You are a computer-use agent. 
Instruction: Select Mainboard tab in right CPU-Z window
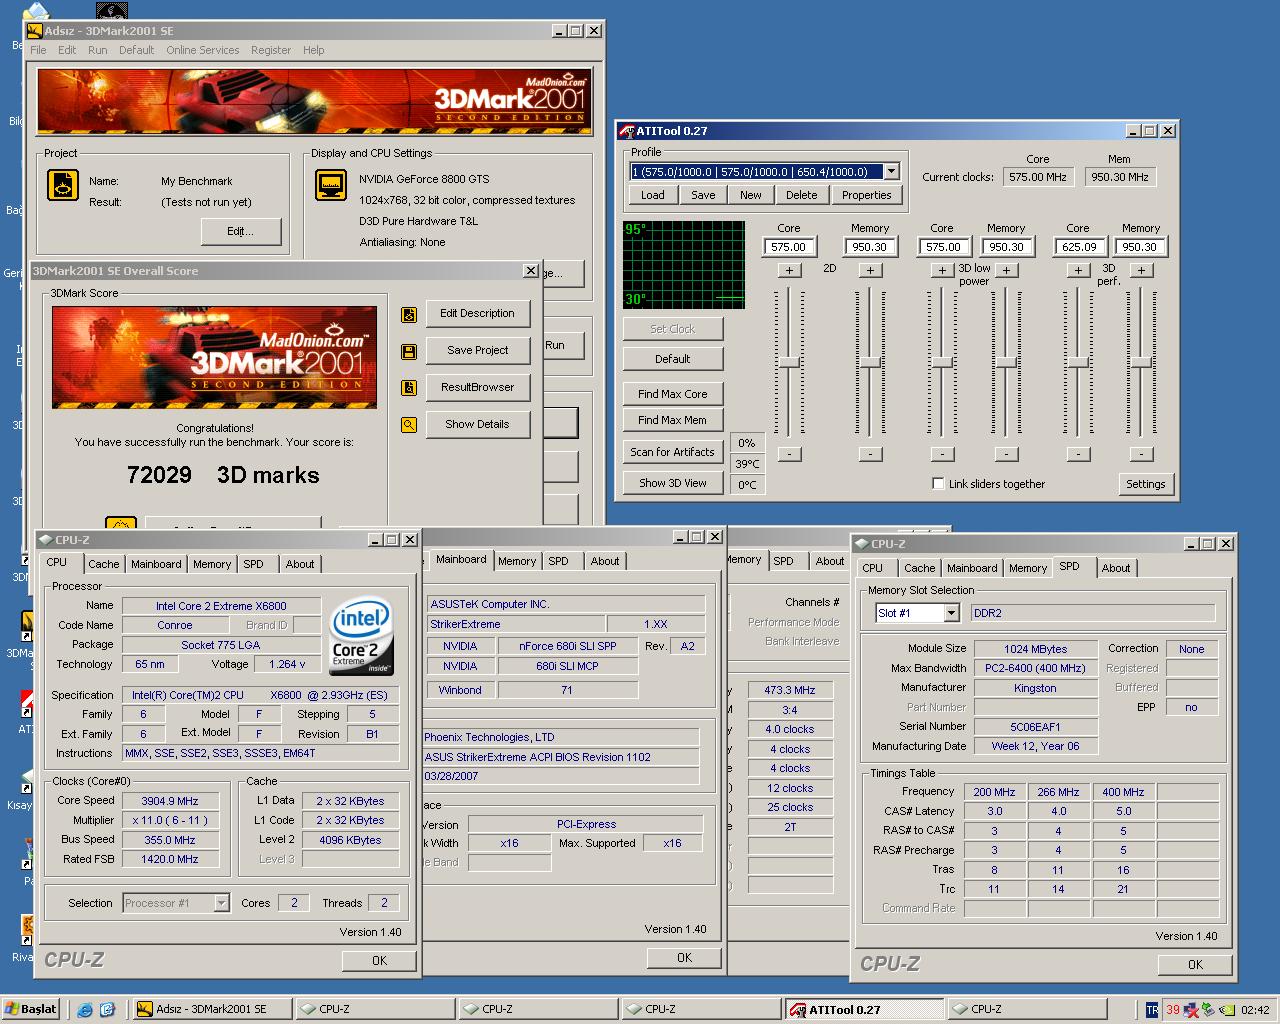point(972,568)
